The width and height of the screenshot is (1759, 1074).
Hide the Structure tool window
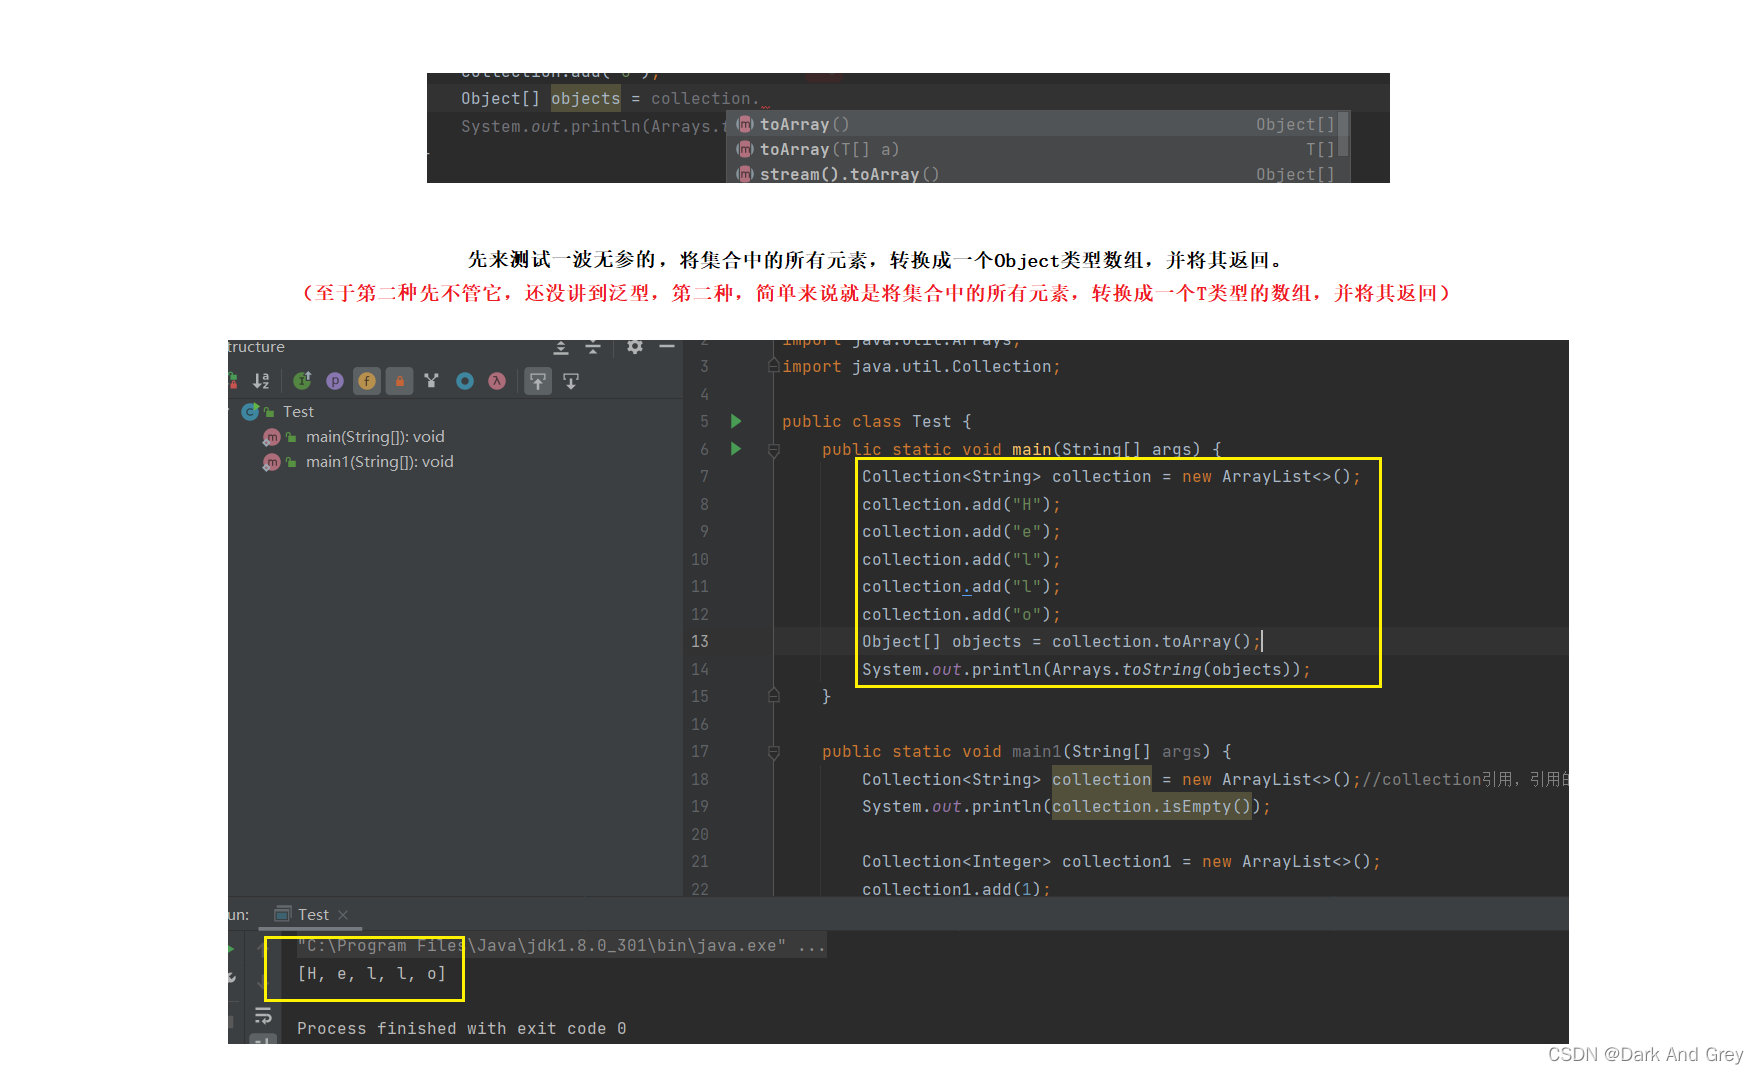pos(667,347)
